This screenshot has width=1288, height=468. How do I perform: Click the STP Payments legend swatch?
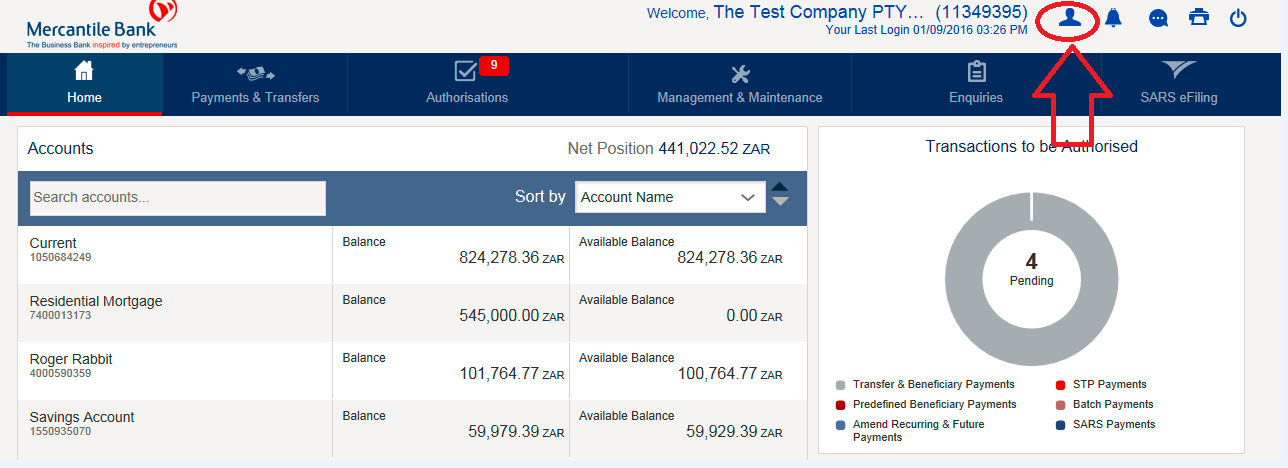(x=1060, y=385)
